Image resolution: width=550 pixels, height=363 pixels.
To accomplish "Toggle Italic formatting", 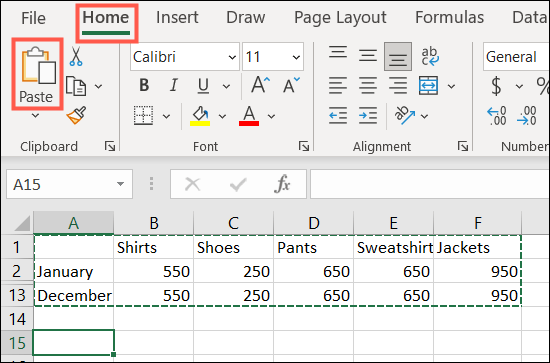I will click(x=174, y=85).
